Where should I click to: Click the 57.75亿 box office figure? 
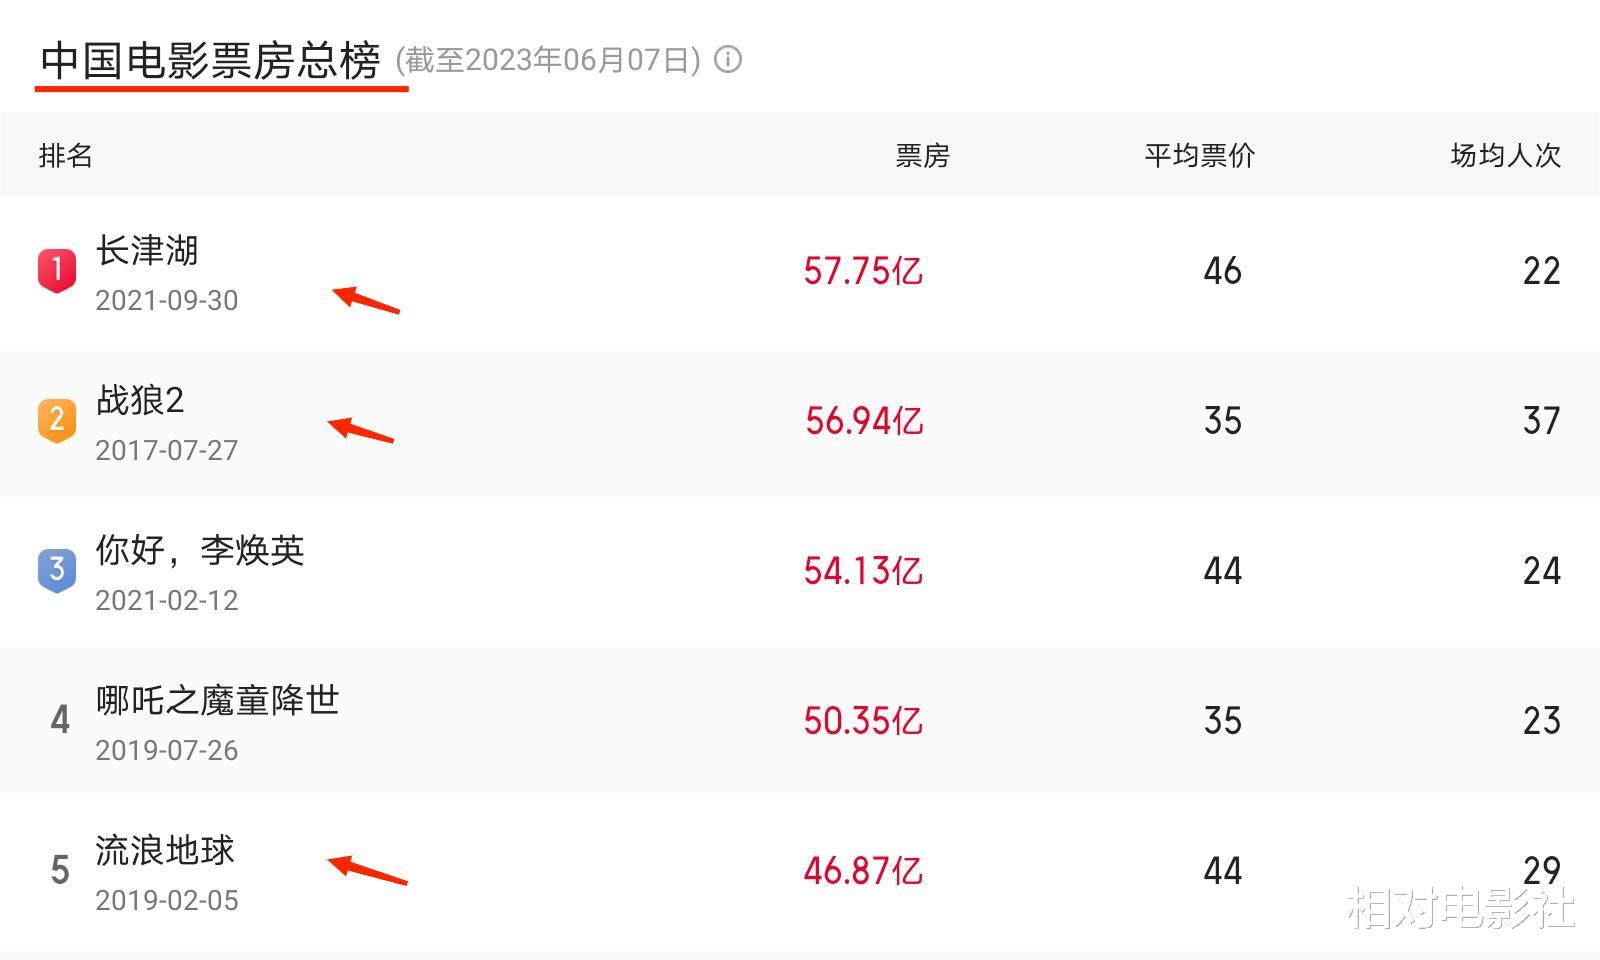(x=863, y=271)
